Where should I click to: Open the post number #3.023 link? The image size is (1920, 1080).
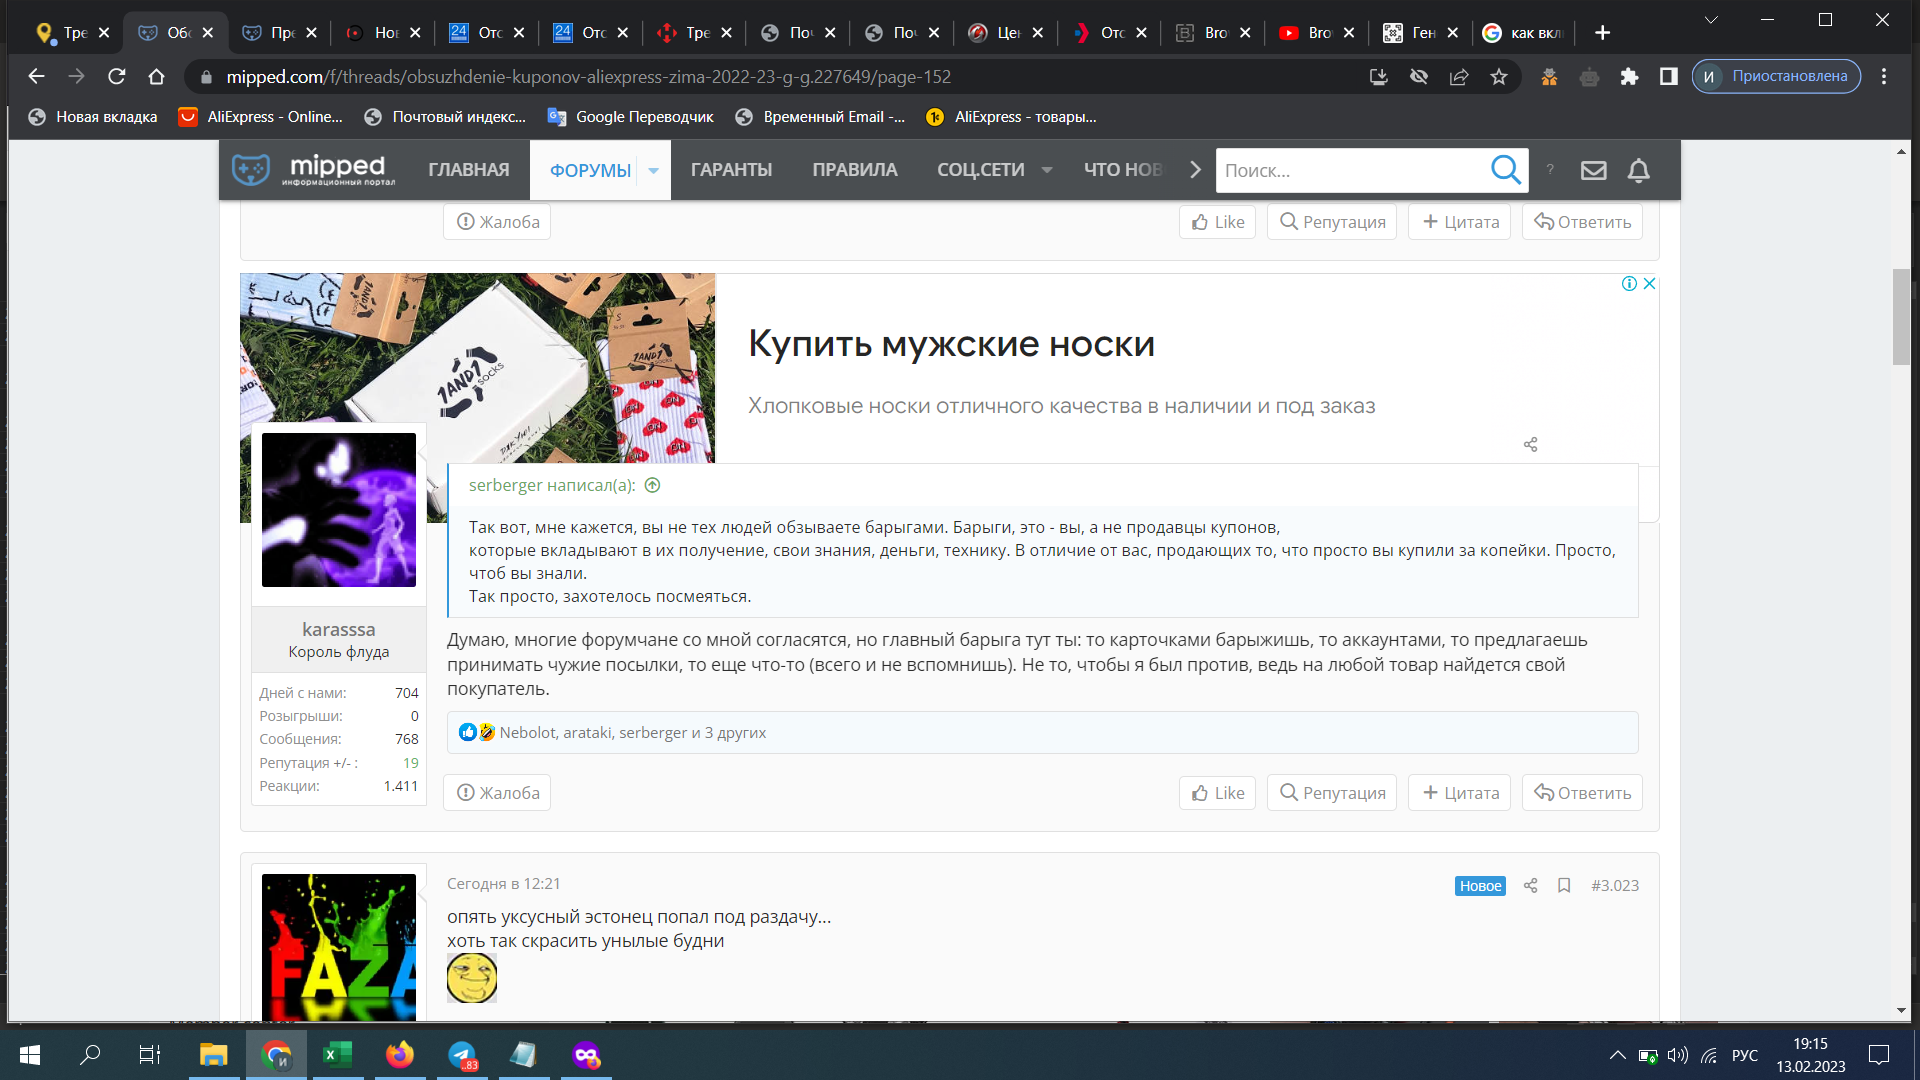1615,885
